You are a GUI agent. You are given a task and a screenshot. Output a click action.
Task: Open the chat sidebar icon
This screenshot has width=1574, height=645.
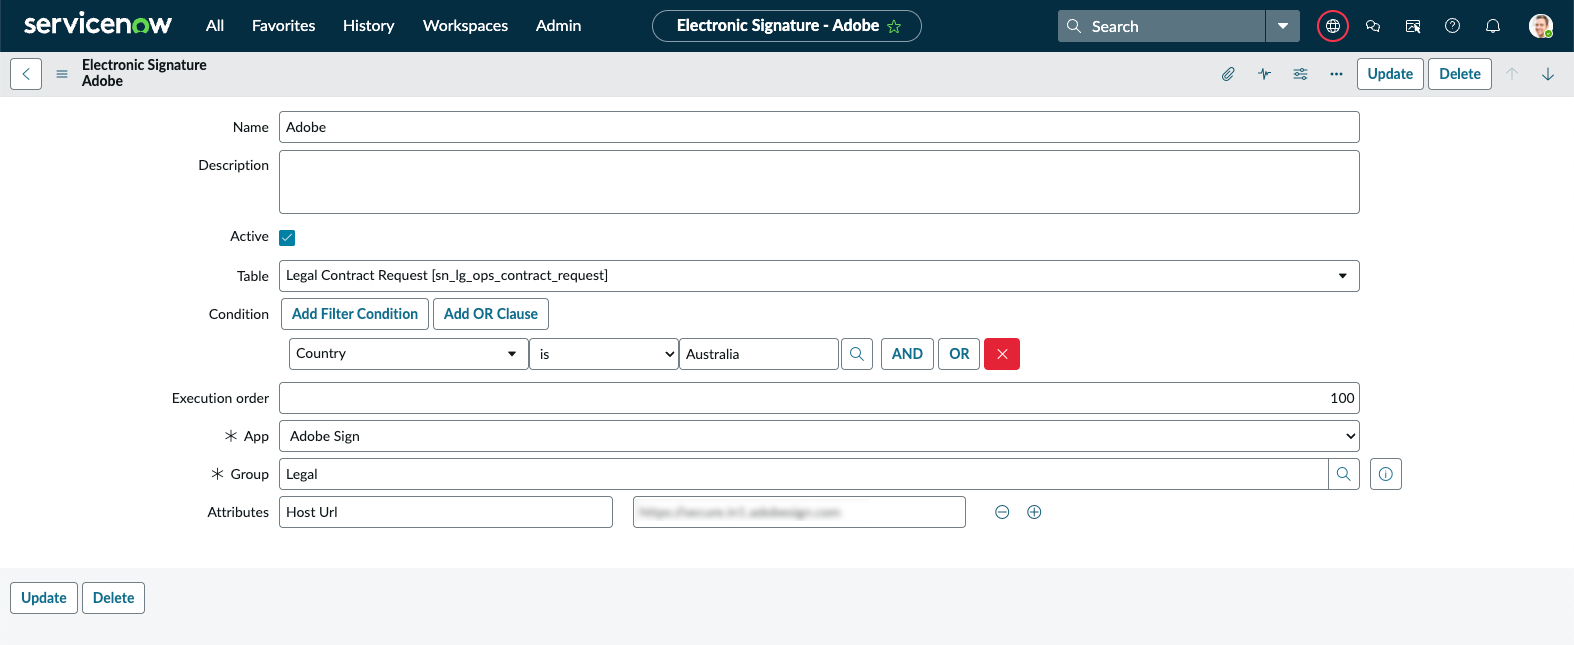click(1373, 26)
